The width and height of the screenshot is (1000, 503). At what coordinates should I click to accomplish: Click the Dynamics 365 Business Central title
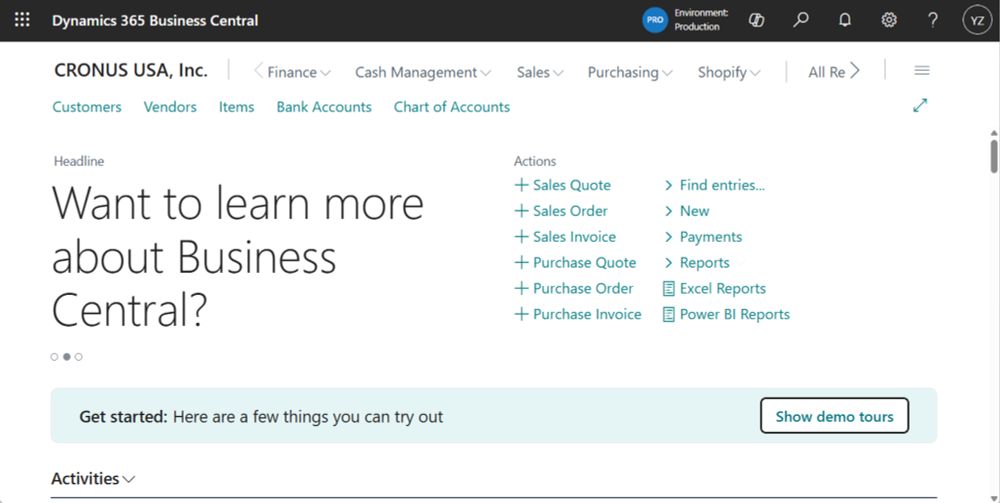(155, 20)
